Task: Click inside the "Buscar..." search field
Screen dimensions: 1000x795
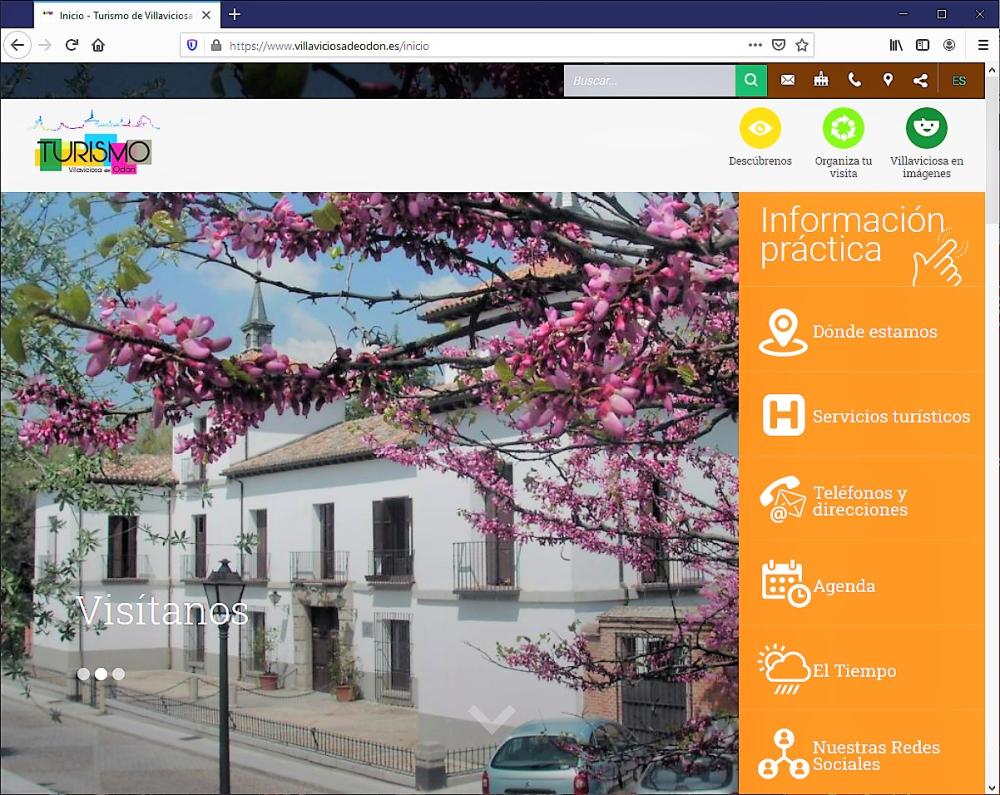Action: pos(648,80)
